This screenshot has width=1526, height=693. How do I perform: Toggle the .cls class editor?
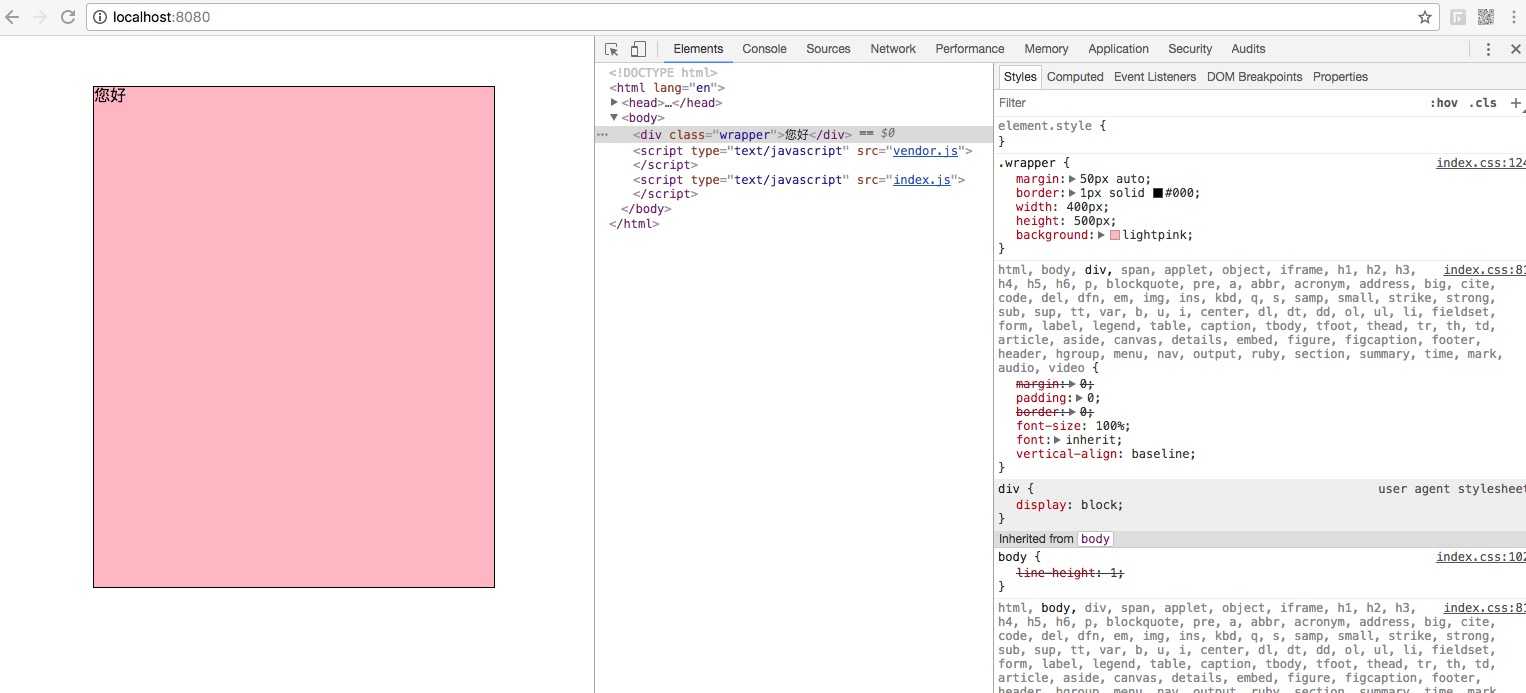tap(1483, 103)
